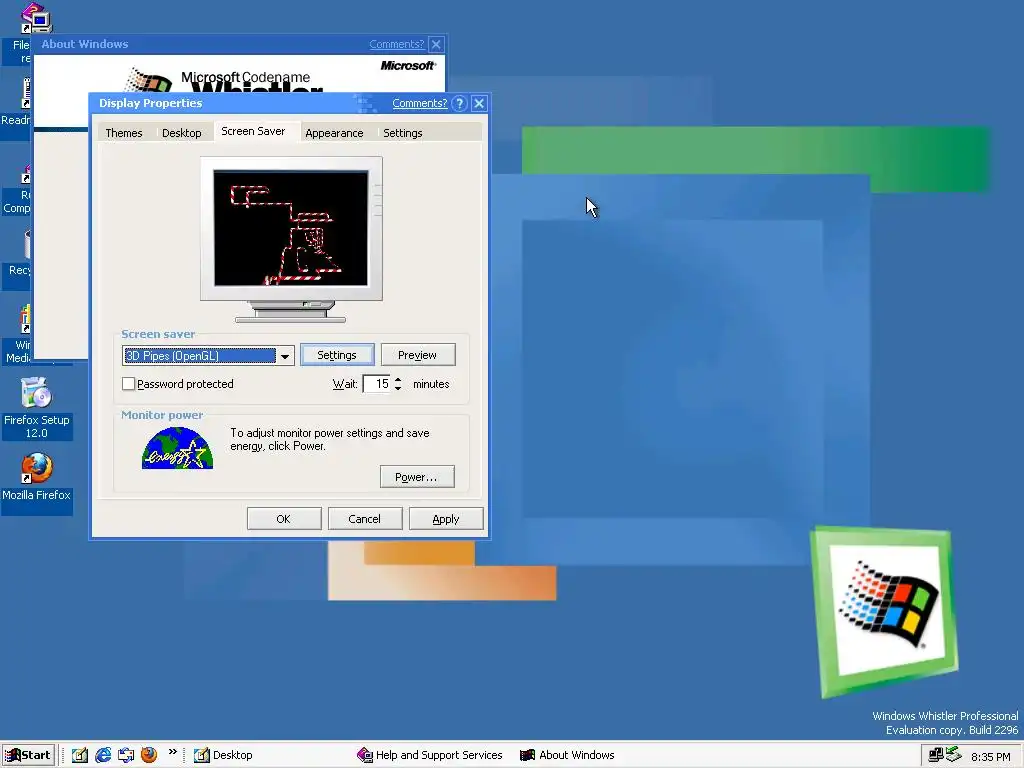Screen dimensions: 1024x768
Task: Confirm Display Properties with OK
Action: (284, 519)
